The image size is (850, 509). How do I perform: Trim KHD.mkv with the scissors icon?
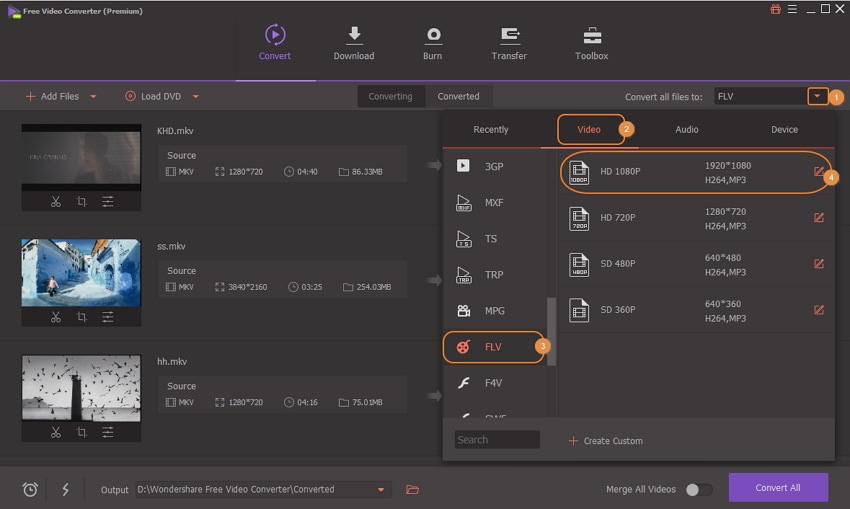[55, 202]
